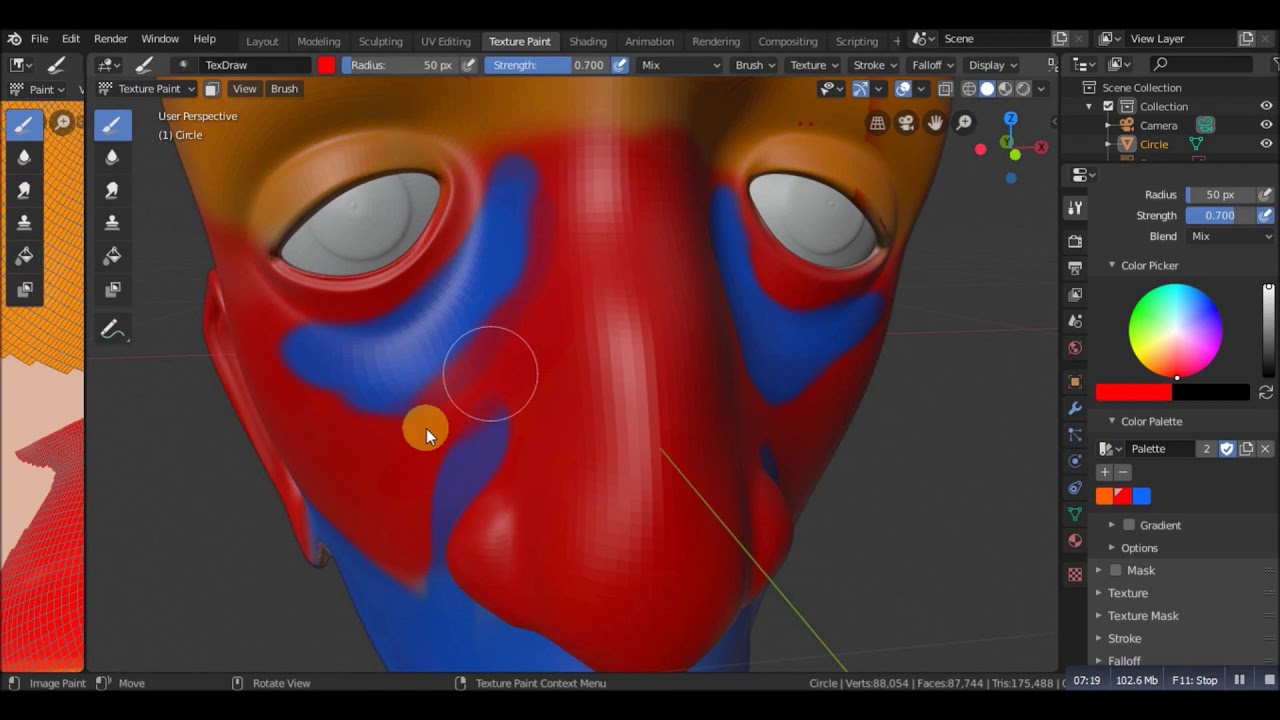Open the Blend mode Mix dropdown in header
This screenshot has width=1280, height=720.
coord(679,65)
